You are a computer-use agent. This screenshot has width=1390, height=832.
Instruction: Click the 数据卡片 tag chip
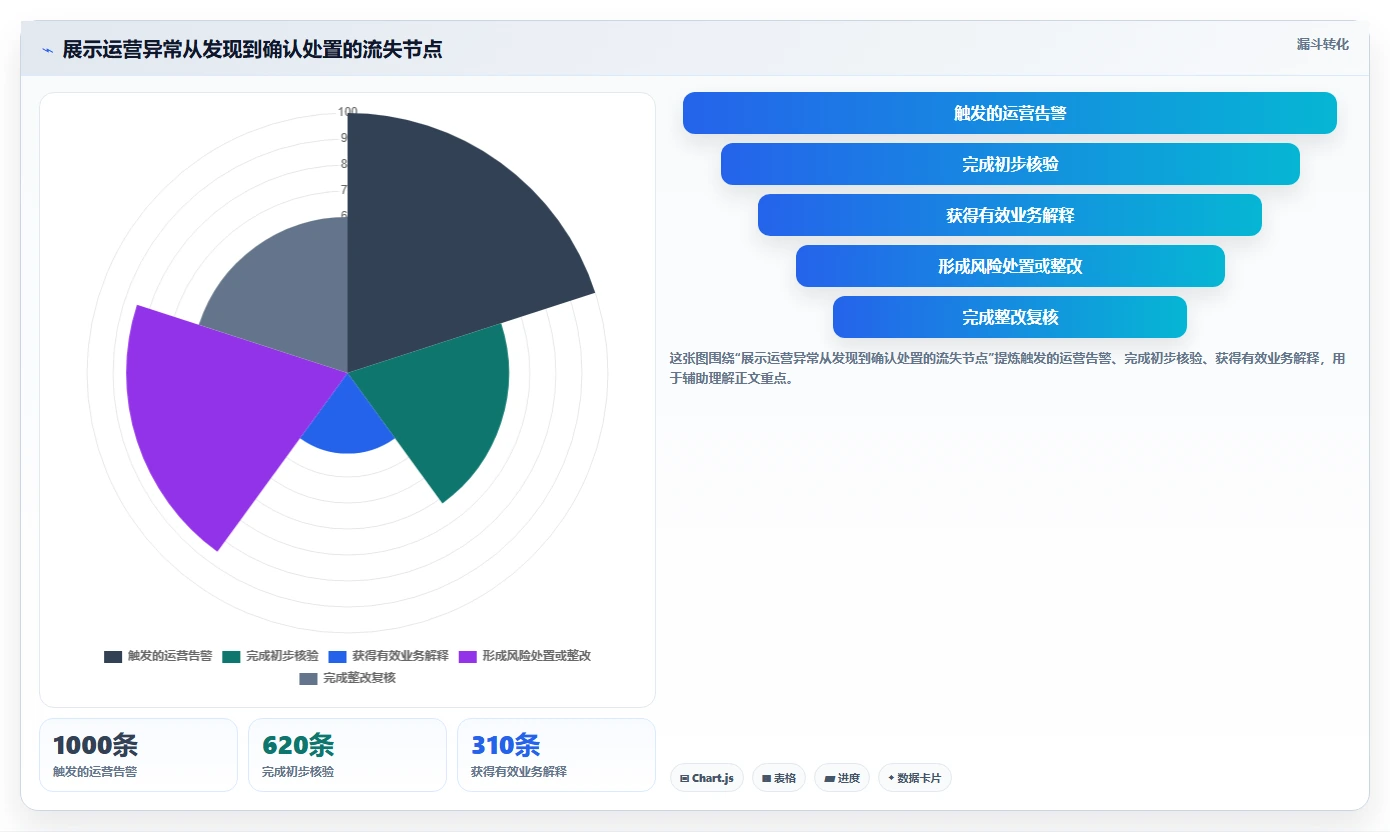point(915,778)
